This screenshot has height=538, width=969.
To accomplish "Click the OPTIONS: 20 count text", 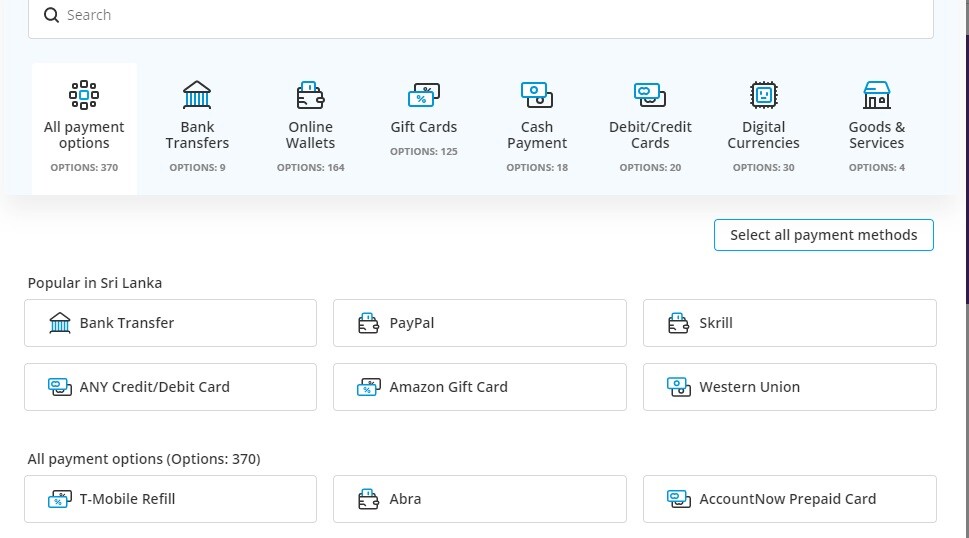I will pyautogui.click(x=650, y=167).
